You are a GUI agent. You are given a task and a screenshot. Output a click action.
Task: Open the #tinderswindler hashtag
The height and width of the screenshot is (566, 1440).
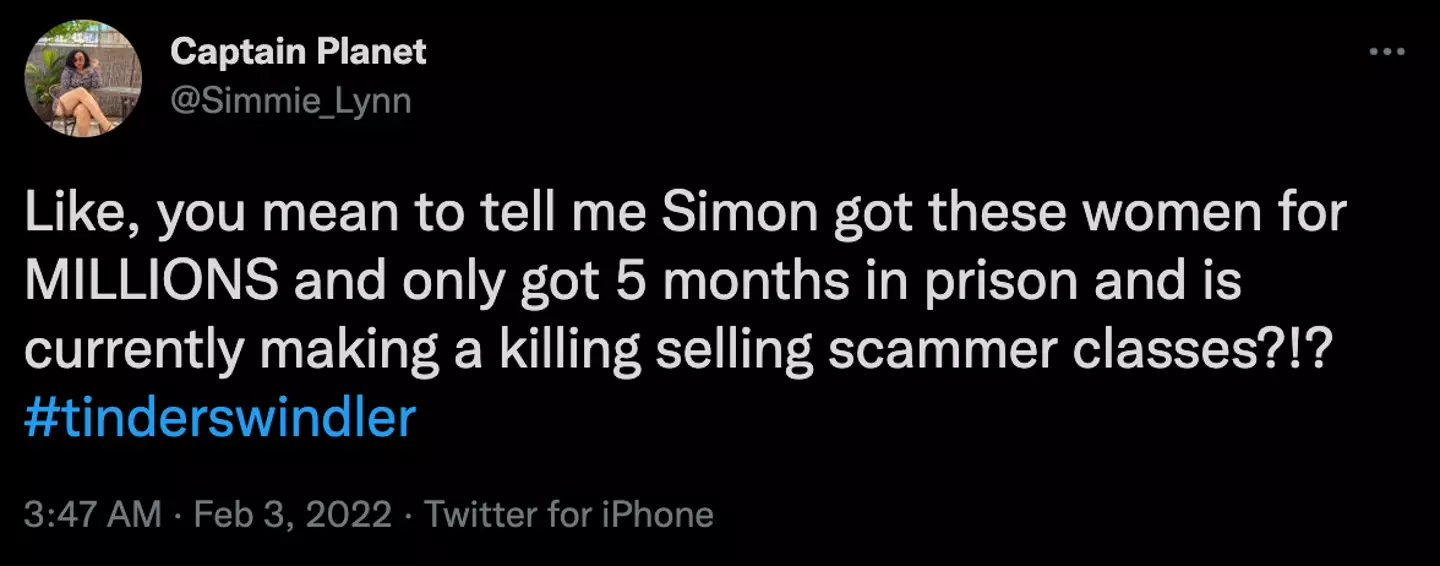[218, 418]
